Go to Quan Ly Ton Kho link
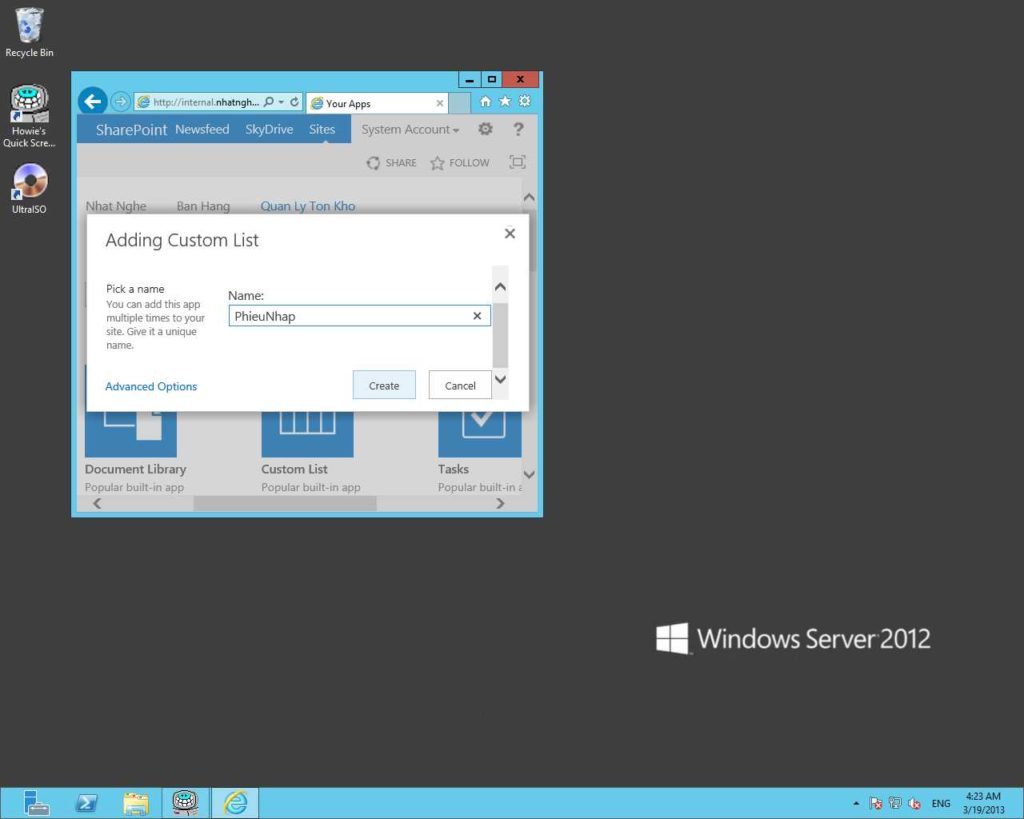The width and height of the screenshot is (1024, 819). [x=308, y=206]
